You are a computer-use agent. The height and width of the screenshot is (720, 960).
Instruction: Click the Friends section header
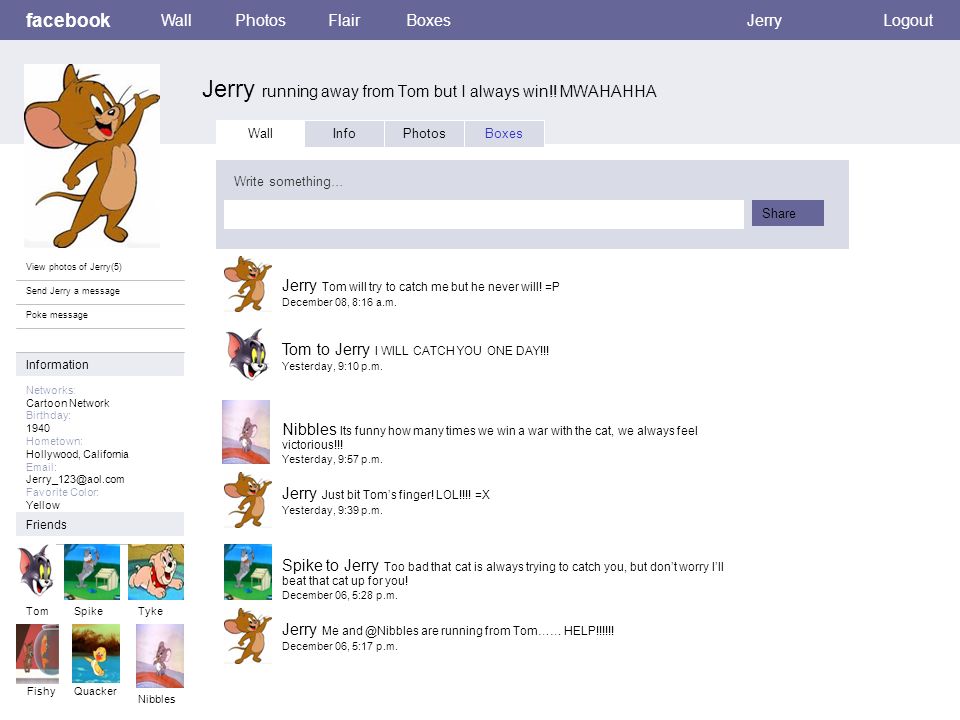click(100, 524)
